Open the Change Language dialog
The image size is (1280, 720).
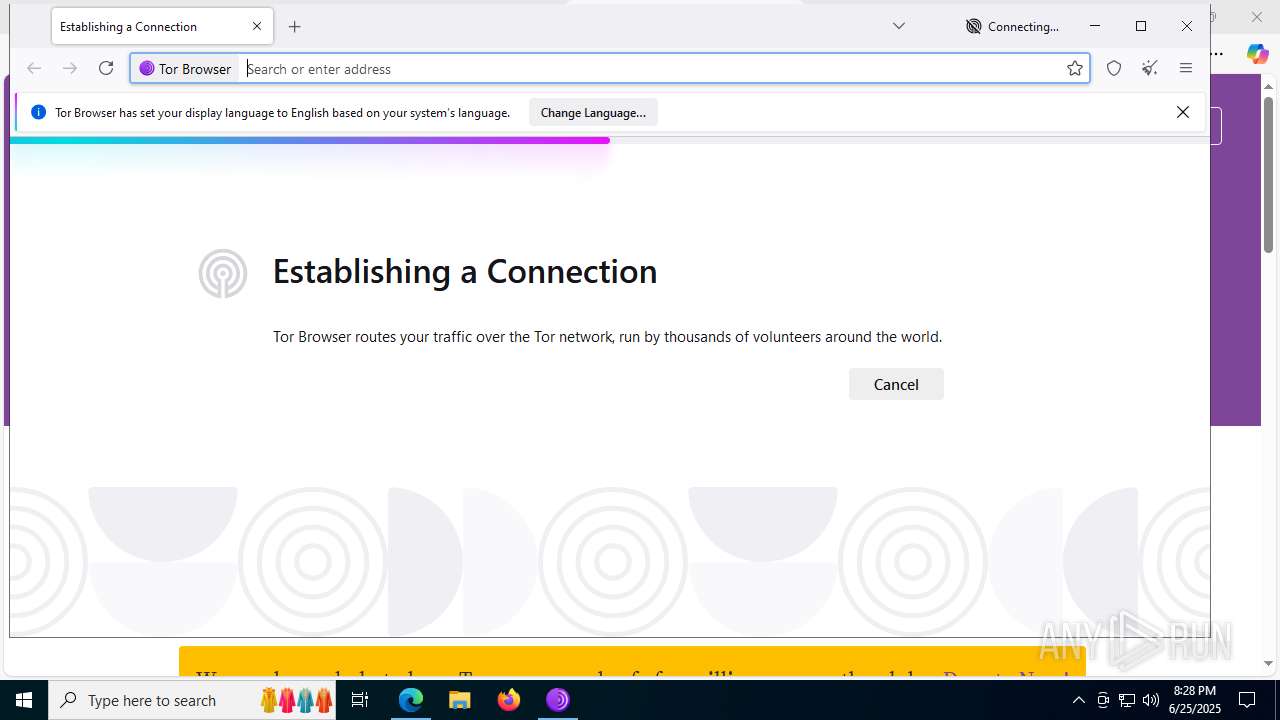593,113
